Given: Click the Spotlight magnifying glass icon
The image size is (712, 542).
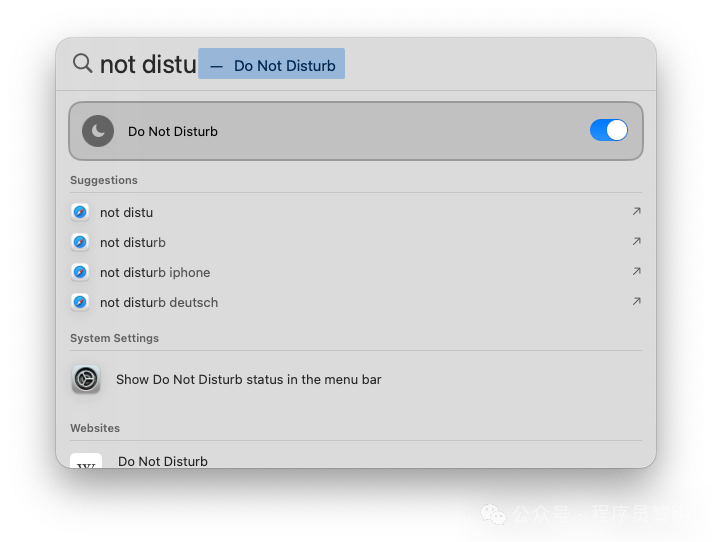Looking at the screenshot, I should pos(83,63).
